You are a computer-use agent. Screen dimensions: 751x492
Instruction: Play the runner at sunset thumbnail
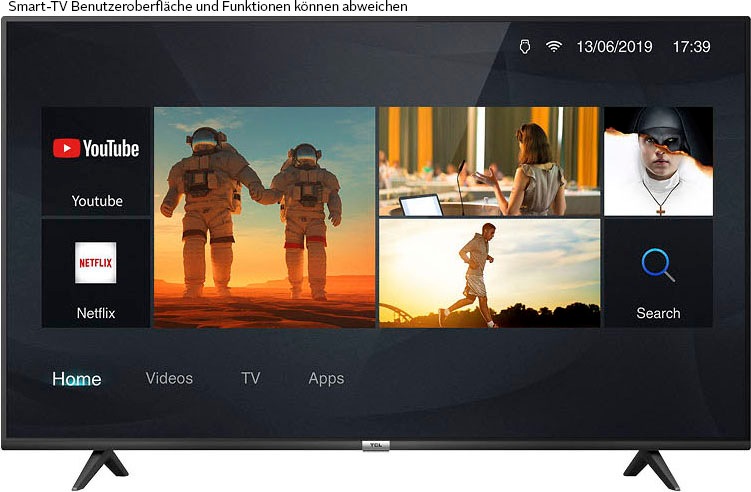click(x=489, y=273)
